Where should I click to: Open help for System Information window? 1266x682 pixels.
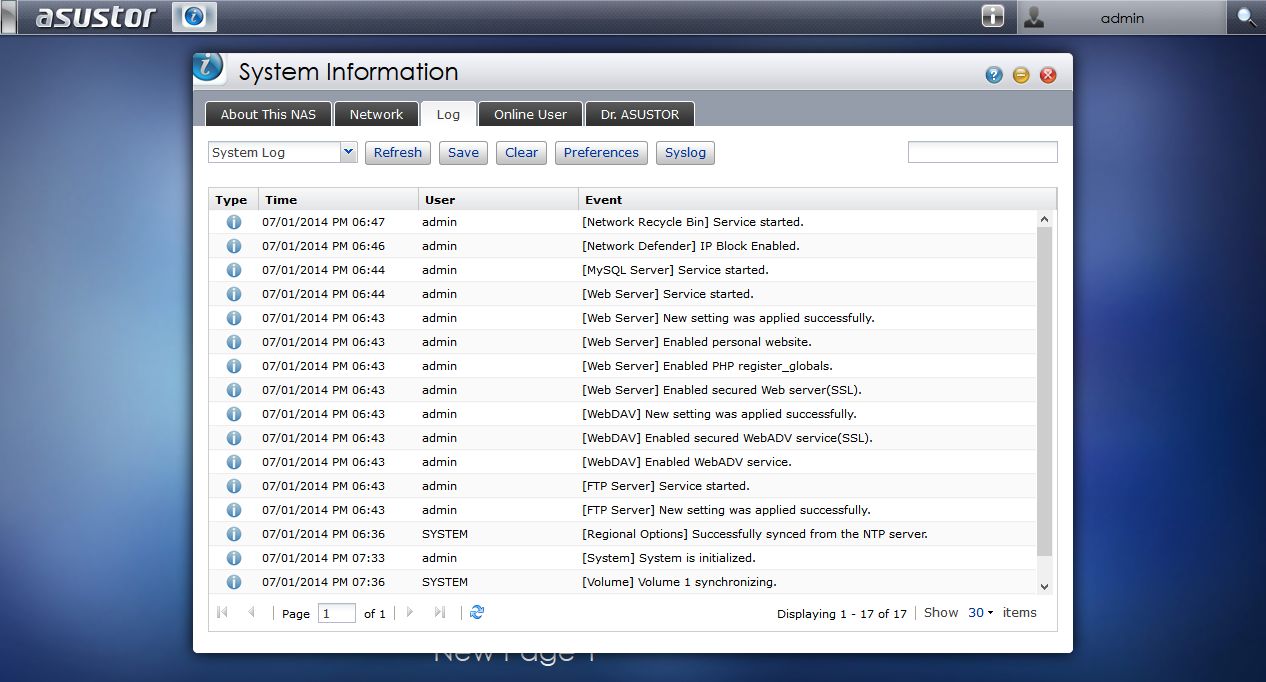pos(994,75)
